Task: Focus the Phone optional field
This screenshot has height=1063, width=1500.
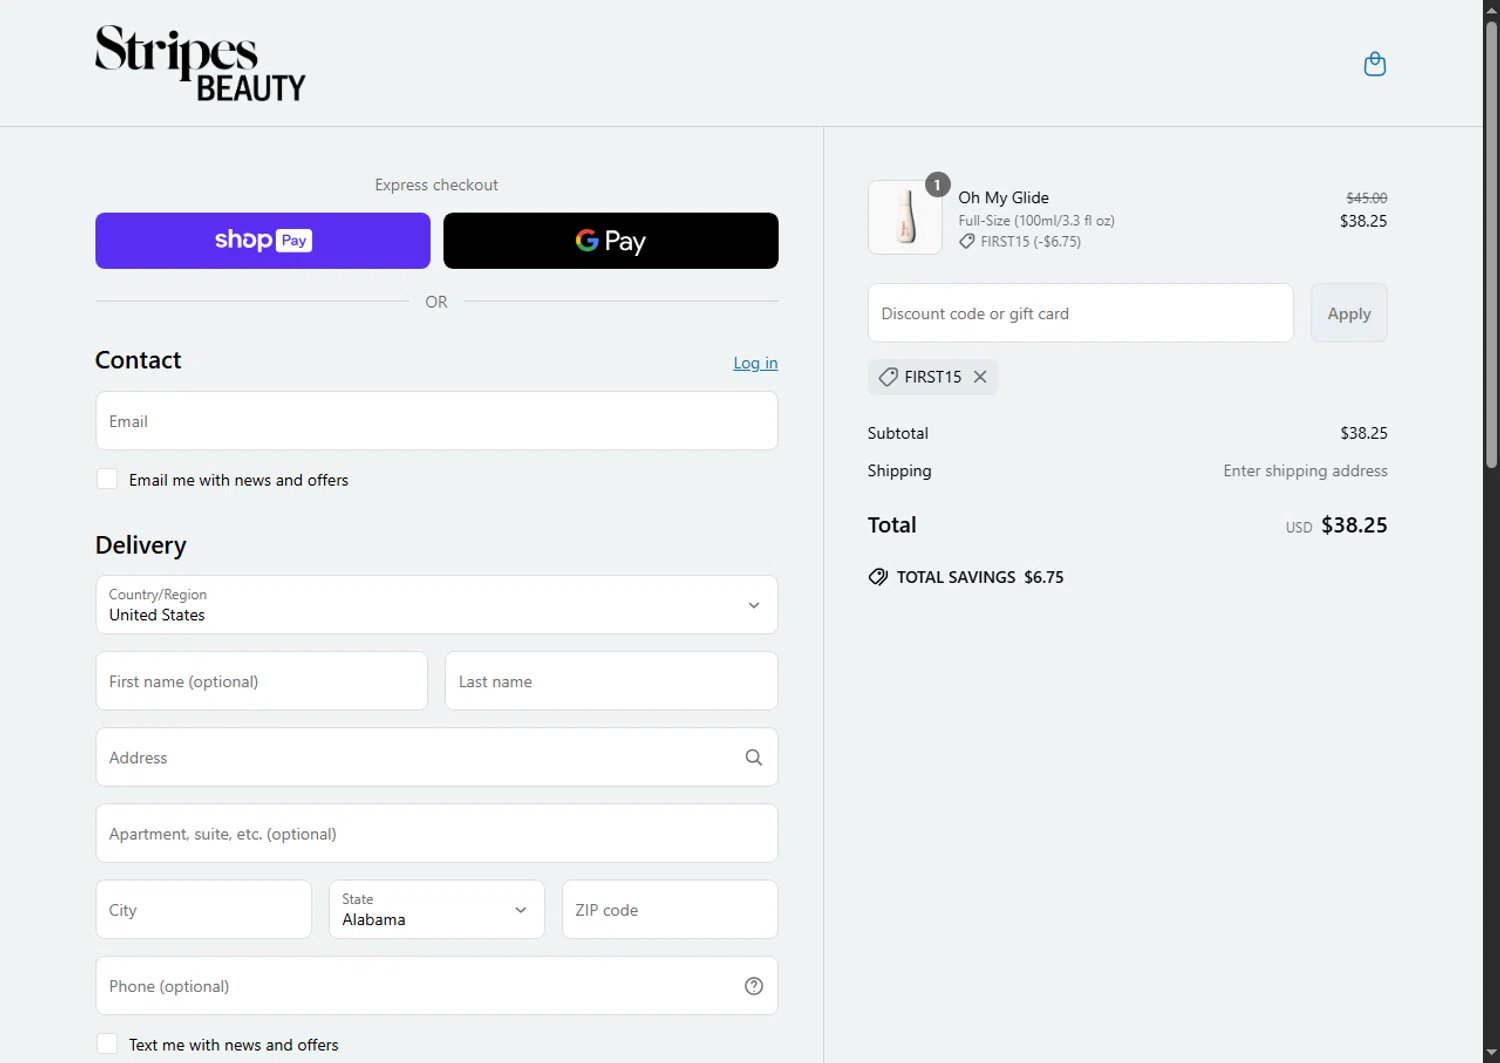Action: [437, 986]
